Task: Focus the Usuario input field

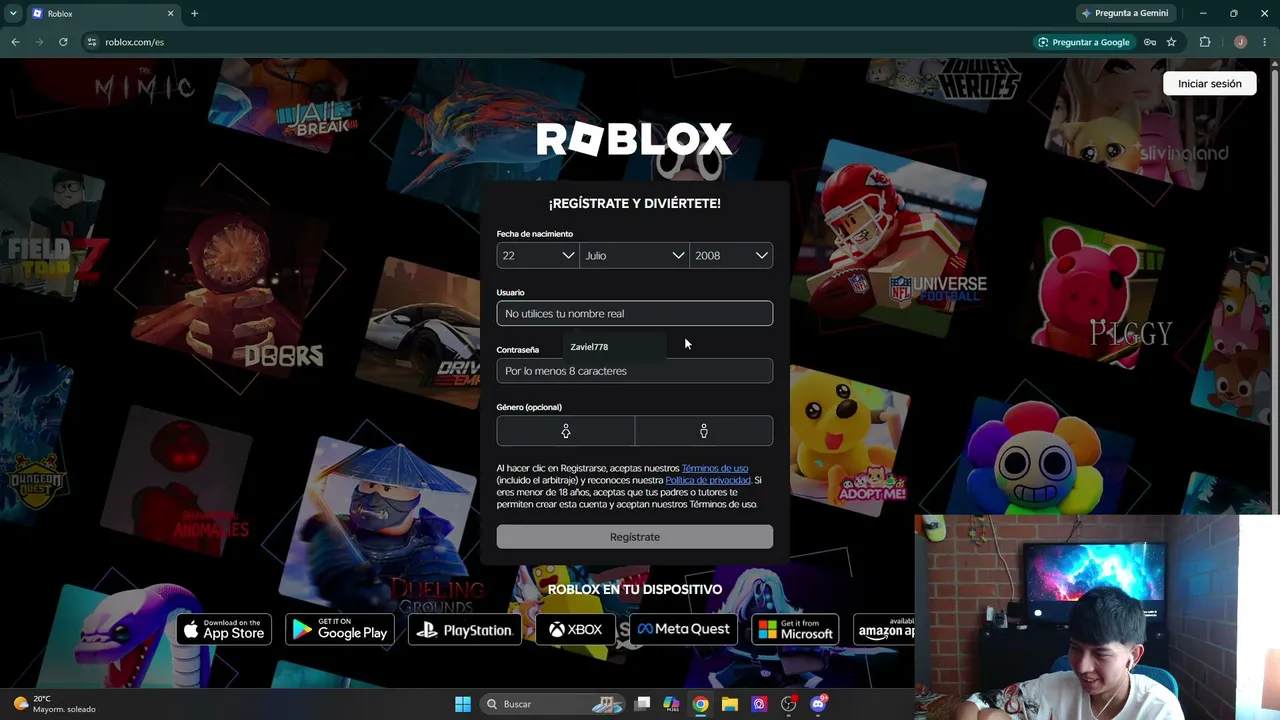Action: [x=635, y=313]
